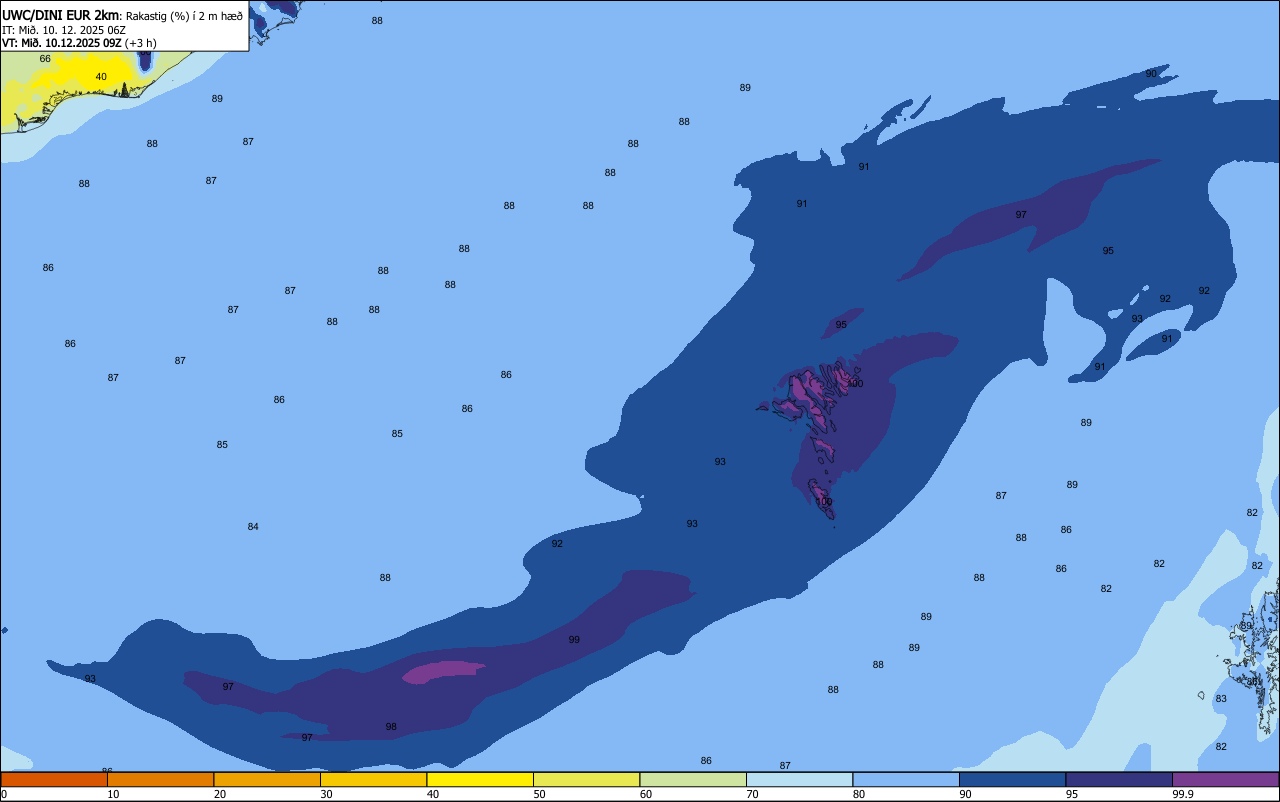Click the 0–10 dark orange legend segment

pyautogui.click(x=54, y=779)
